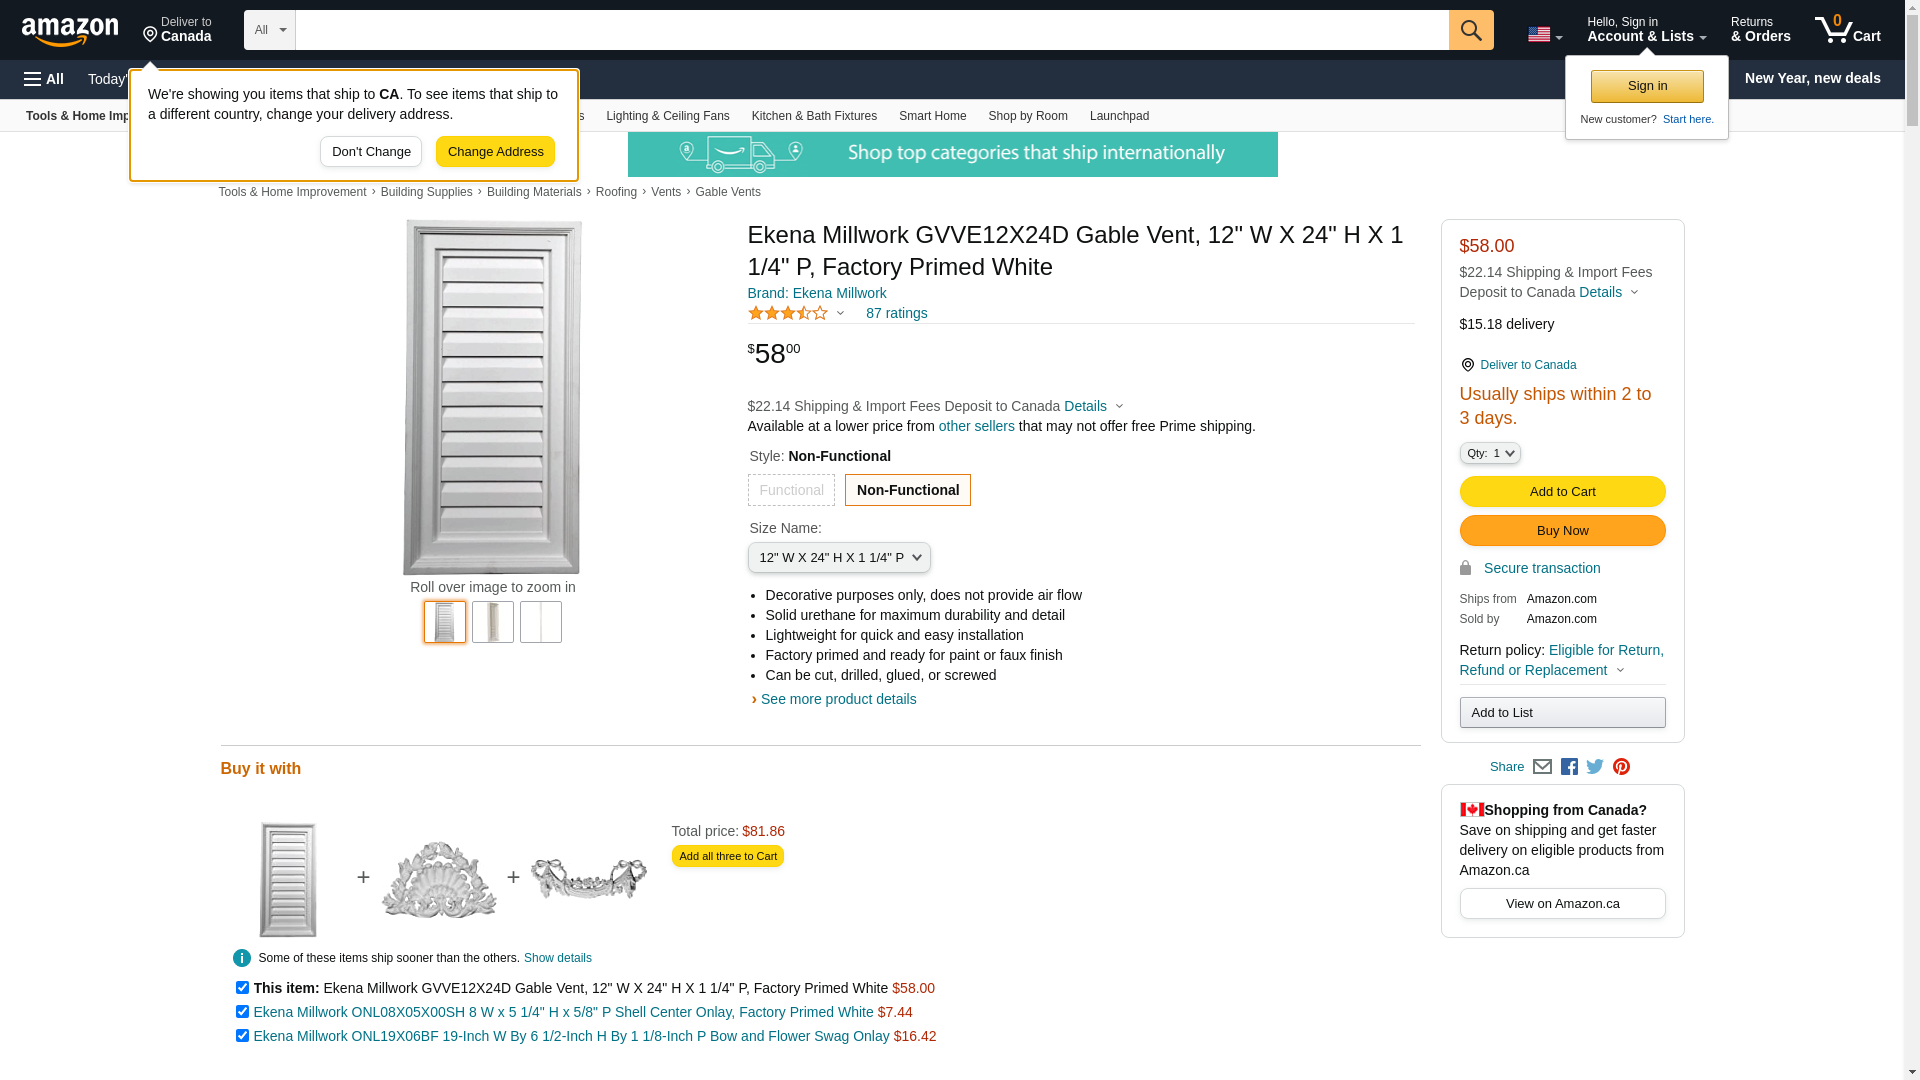Share product on Twitter icon

(1595, 767)
